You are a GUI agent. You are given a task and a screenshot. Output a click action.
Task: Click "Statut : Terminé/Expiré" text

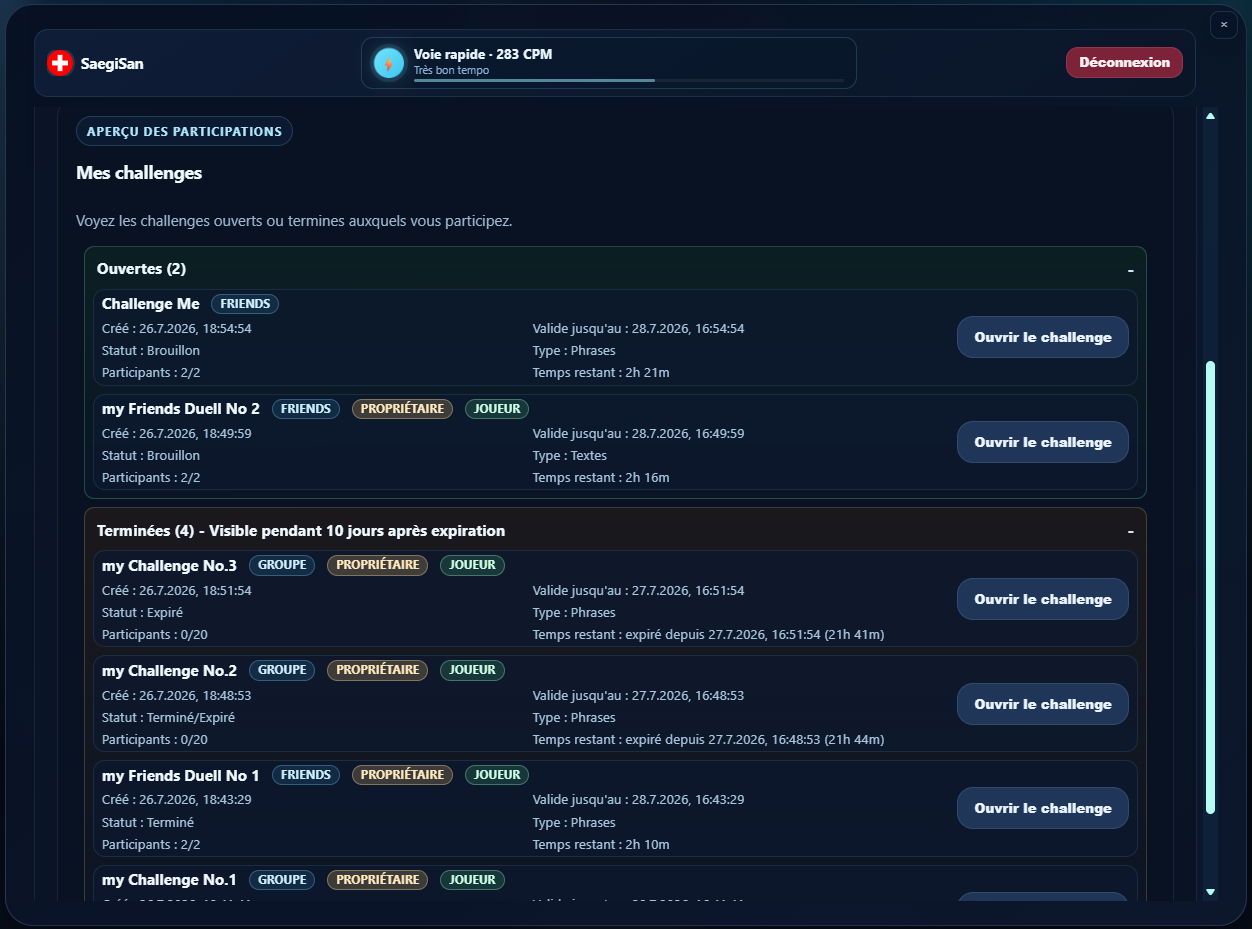(x=168, y=718)
